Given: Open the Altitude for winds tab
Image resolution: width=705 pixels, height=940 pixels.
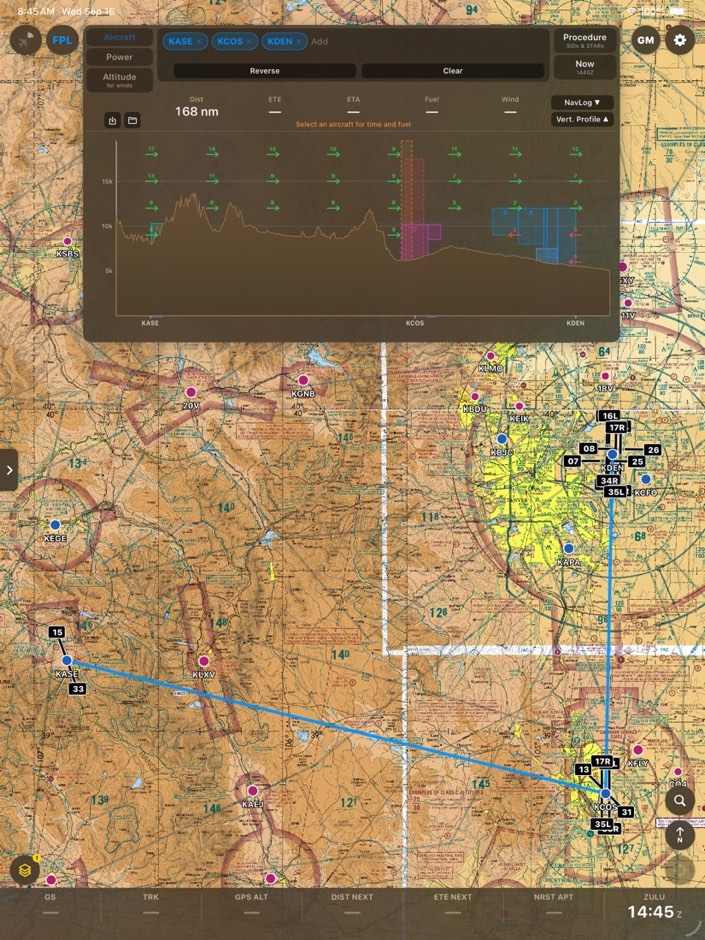Looking at the screenshot, I should coord(119,80).
